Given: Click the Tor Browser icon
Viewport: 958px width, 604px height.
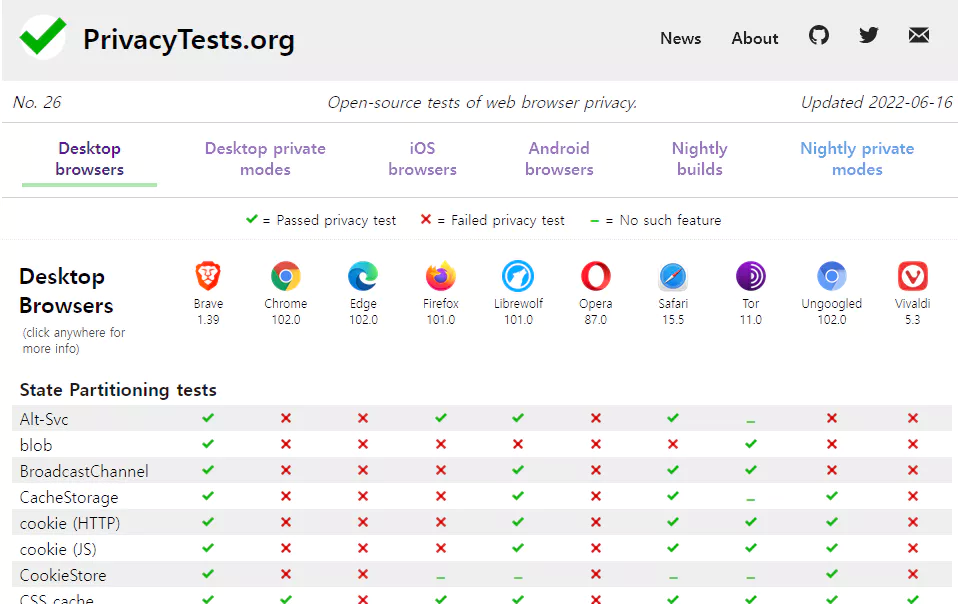Looking at the screenshot, I should click(x=750, y=277).
